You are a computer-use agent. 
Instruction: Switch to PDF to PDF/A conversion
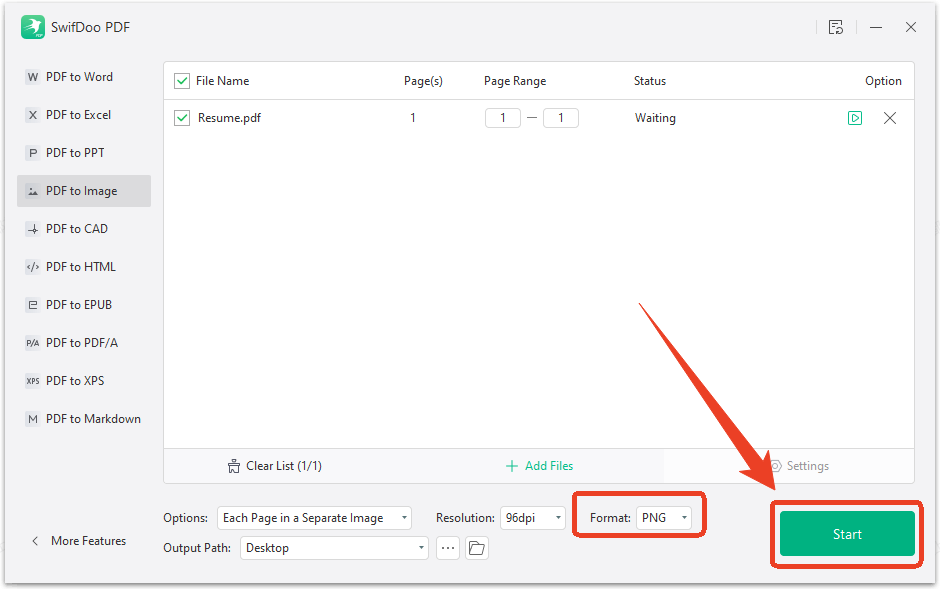[x=84, y=343]
